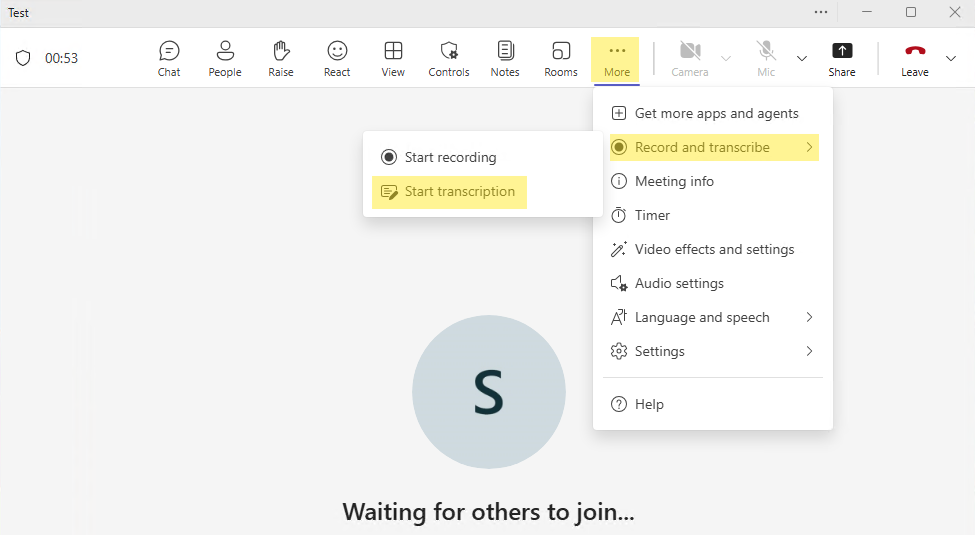The image size is (975, 535).
Task: Click Share screen button
Action: 842,58
